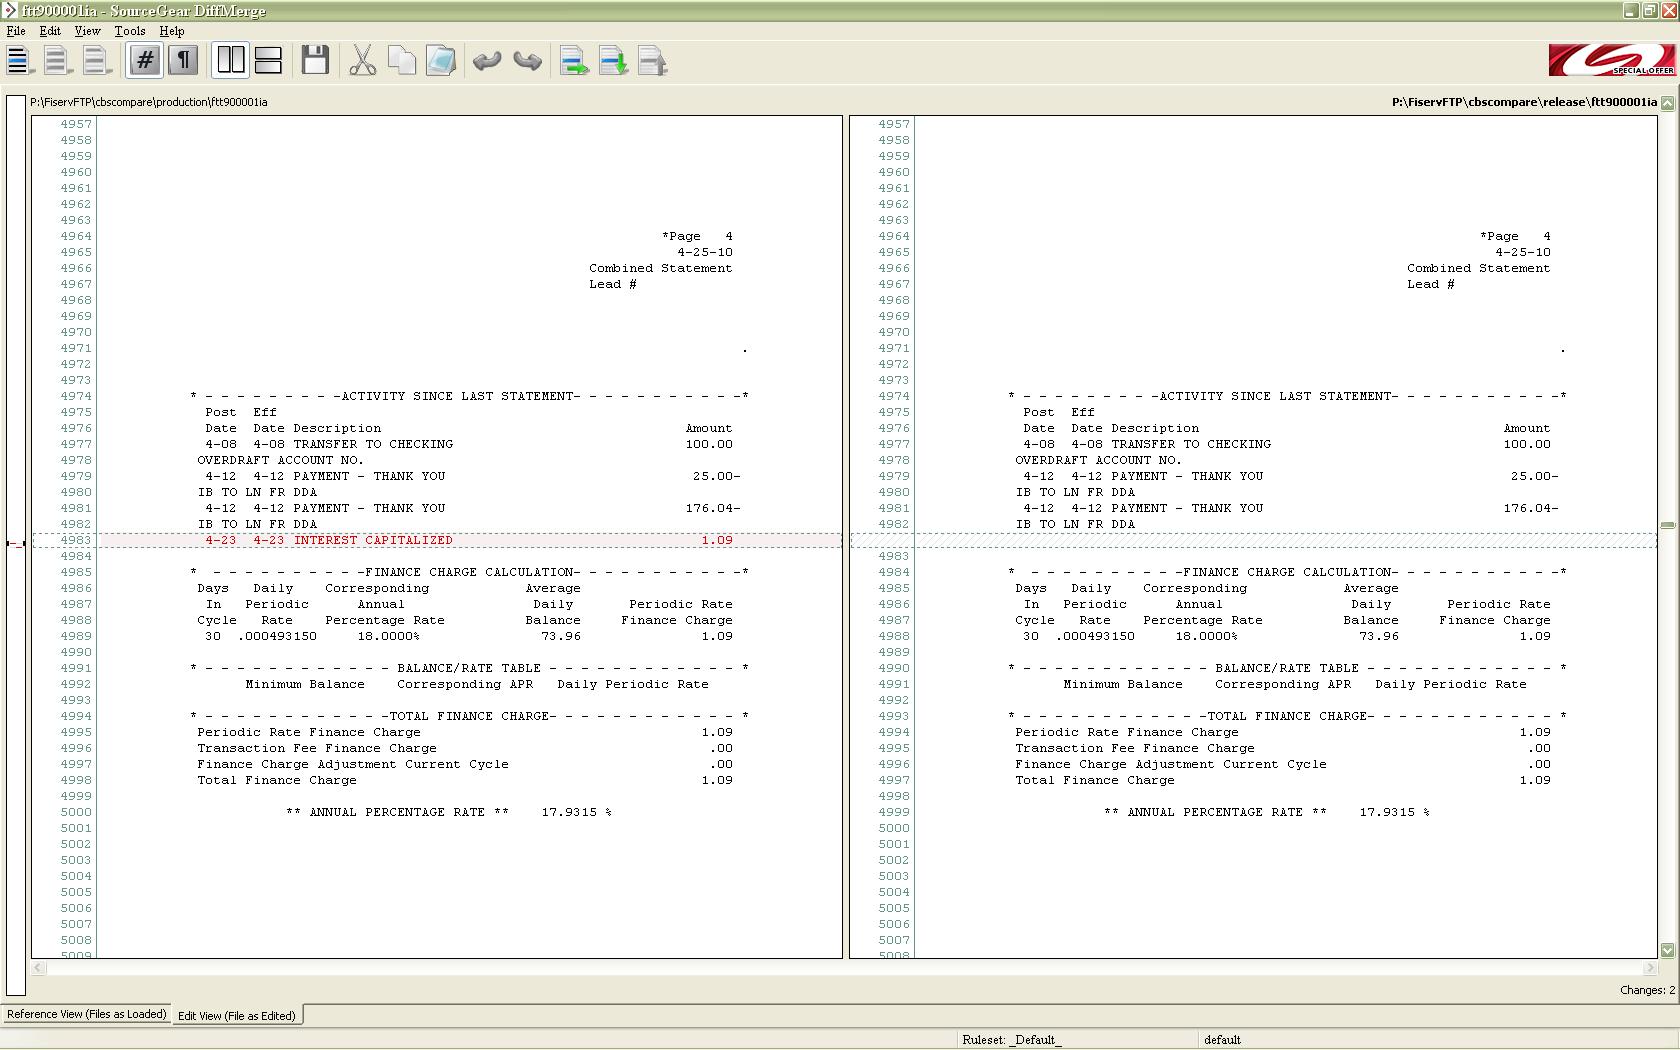Click the vertical scrollbar down arrow
The image size is (1680, 1050).
tap(1667, 950)
